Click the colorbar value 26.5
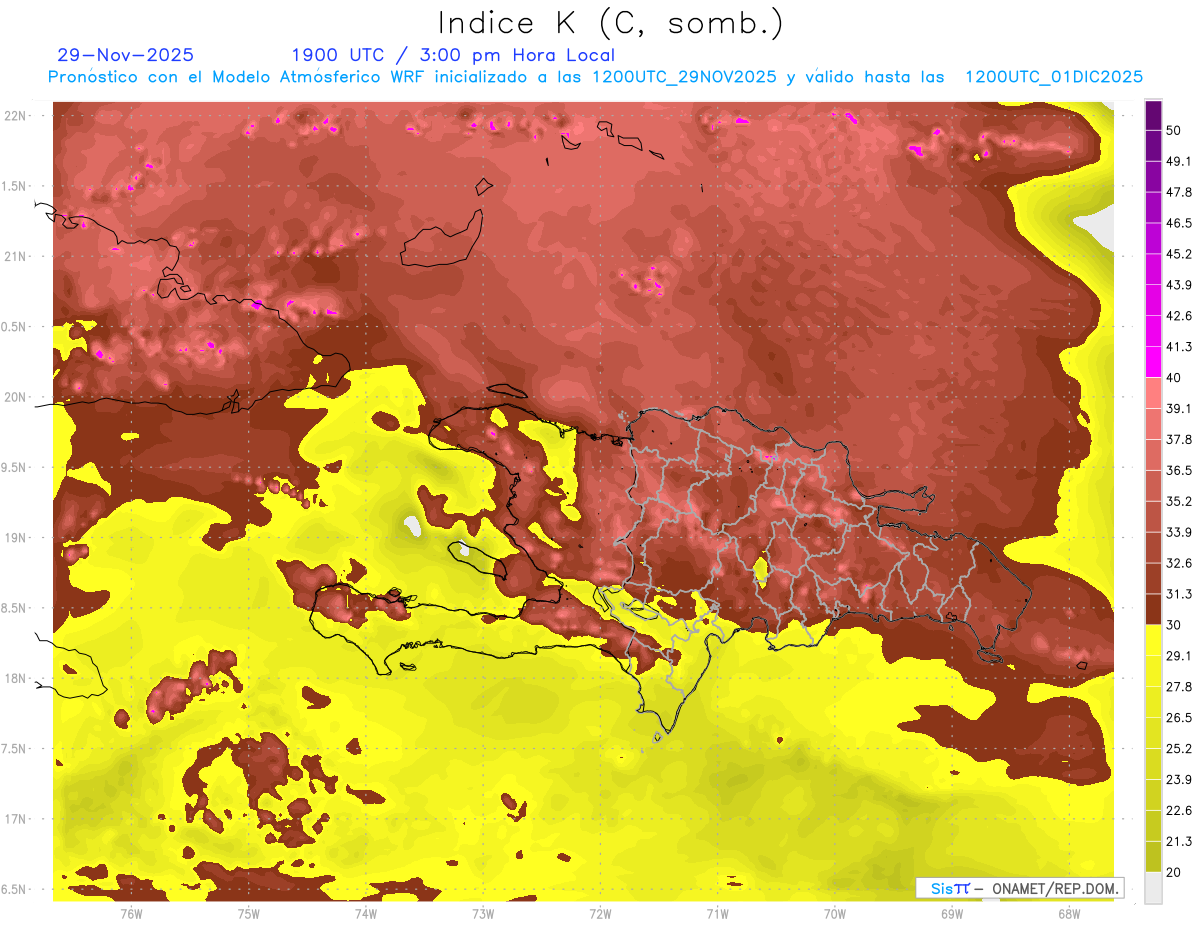This screenshot has width=1200, height=927. (x=1179, y=718)
